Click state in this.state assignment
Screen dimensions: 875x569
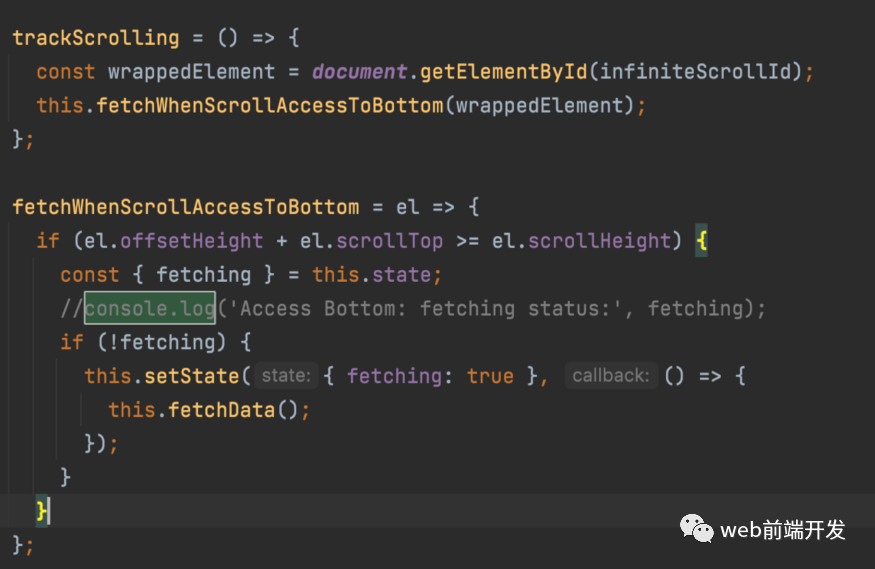click(401, 275)
